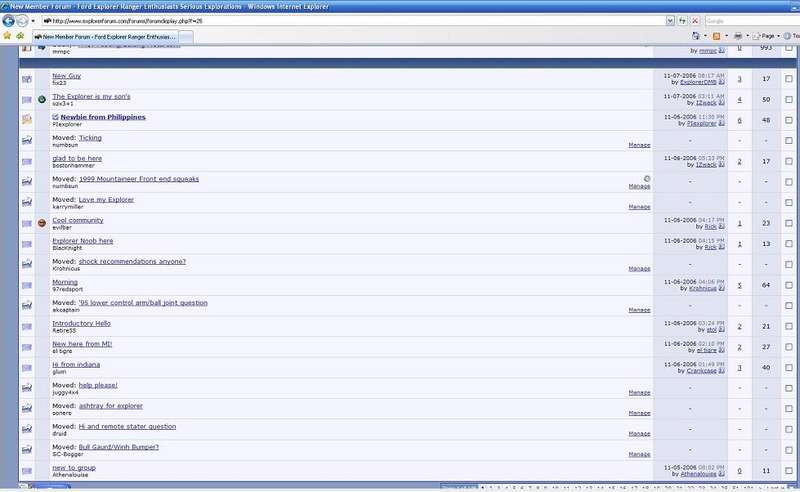
Task: Click the orange RSS Feeds icon
Action: [x=716, y=36]
